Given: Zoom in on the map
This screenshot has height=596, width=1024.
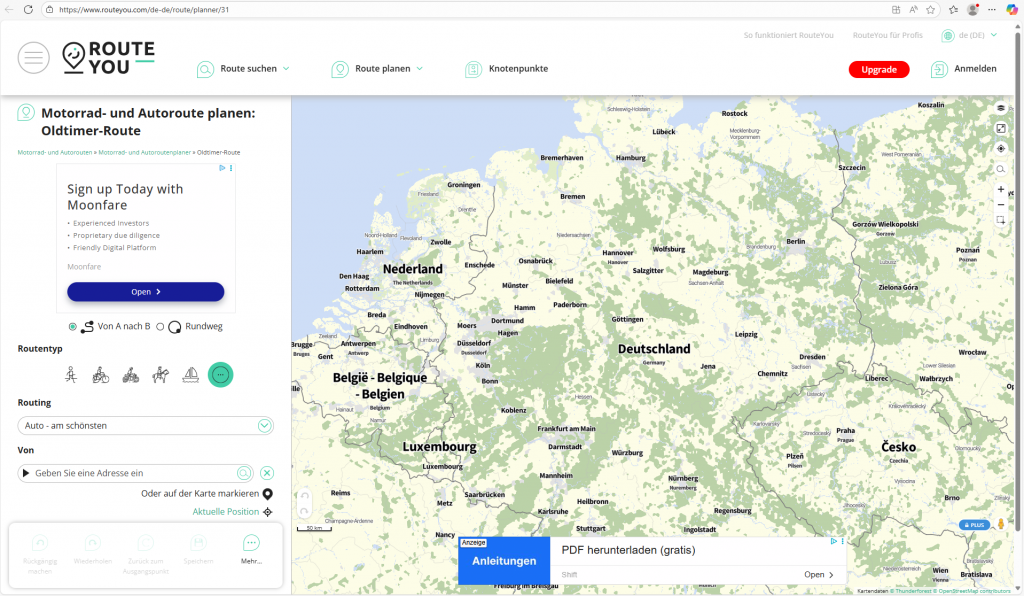Looking at the screenshot, I should 1001,189.
